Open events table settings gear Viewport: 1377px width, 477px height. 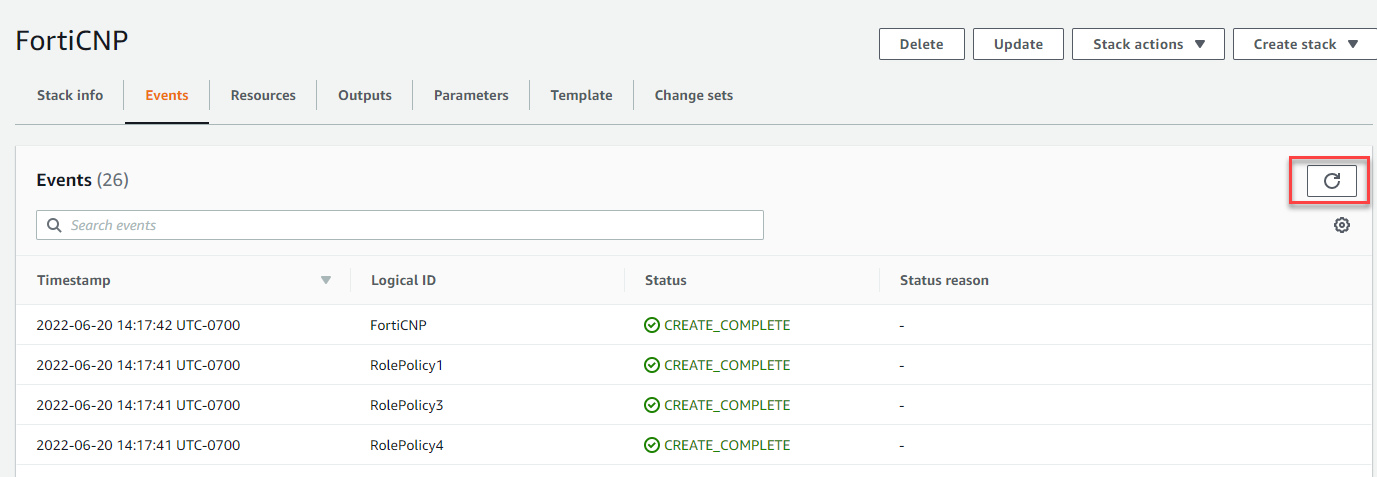point(1342,225)
